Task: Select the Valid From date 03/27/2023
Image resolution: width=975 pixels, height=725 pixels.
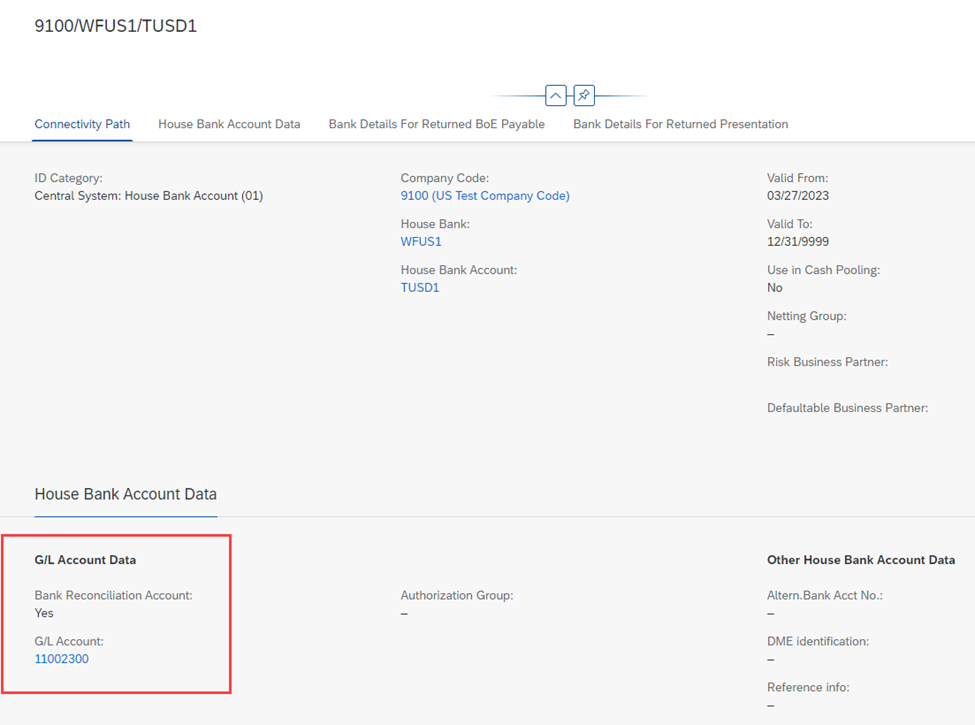Action: pyautogui.click(x=798, y=196)
